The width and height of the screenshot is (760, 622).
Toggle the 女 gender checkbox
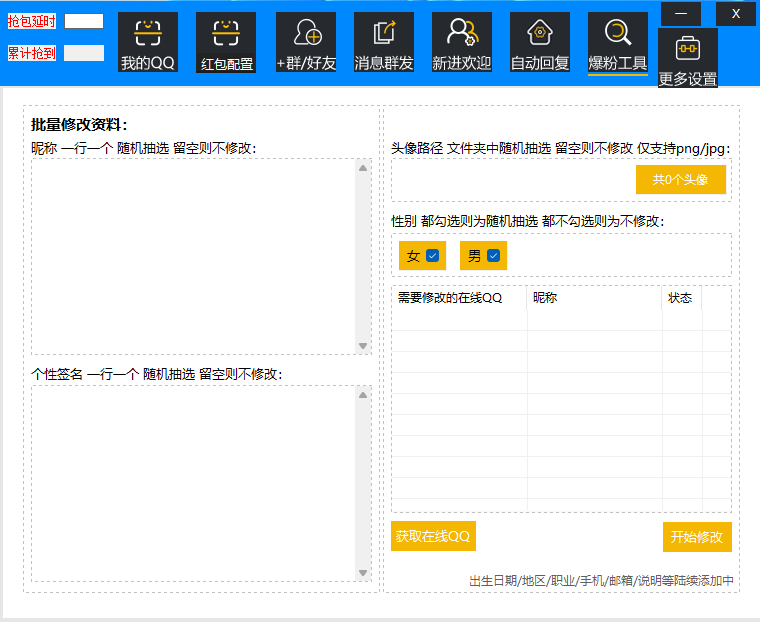click(433, 256)
